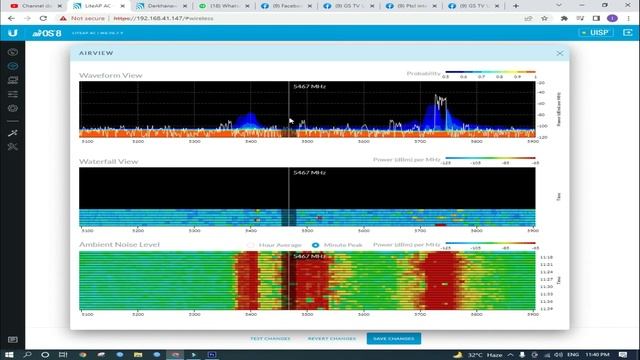Close the LiteAP AC browser tab

[x=122, y=6]
